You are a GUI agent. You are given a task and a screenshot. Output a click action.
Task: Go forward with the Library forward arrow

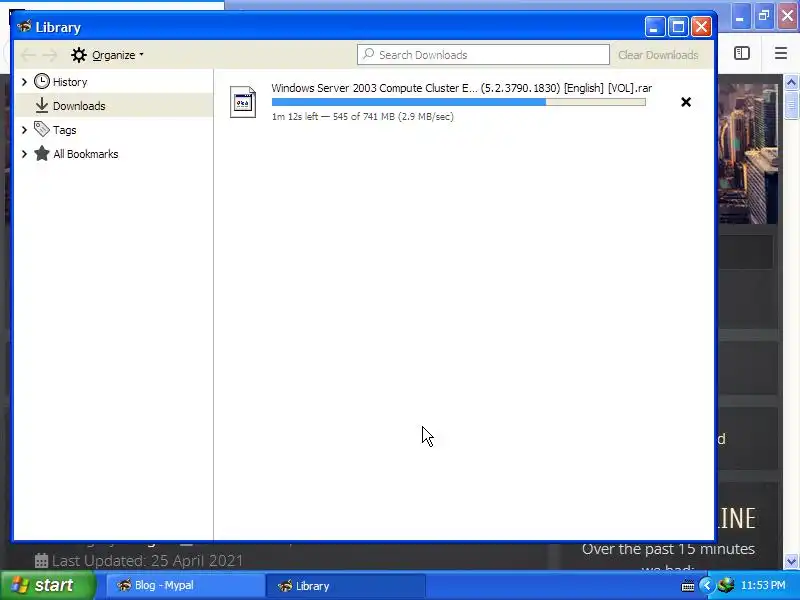tap(49, 55)
